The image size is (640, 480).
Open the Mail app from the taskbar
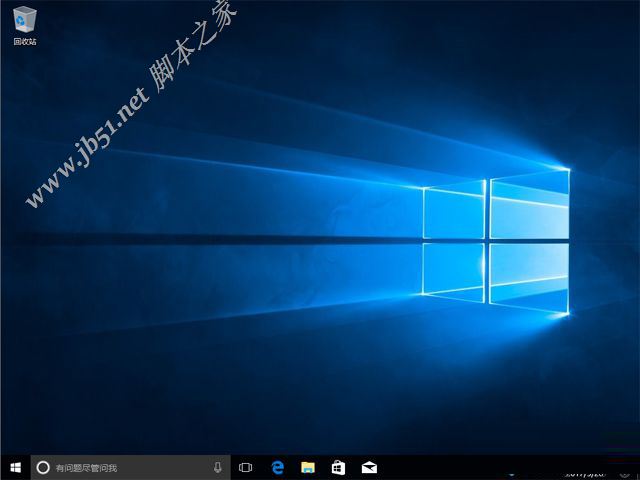[x=369, y=468]
